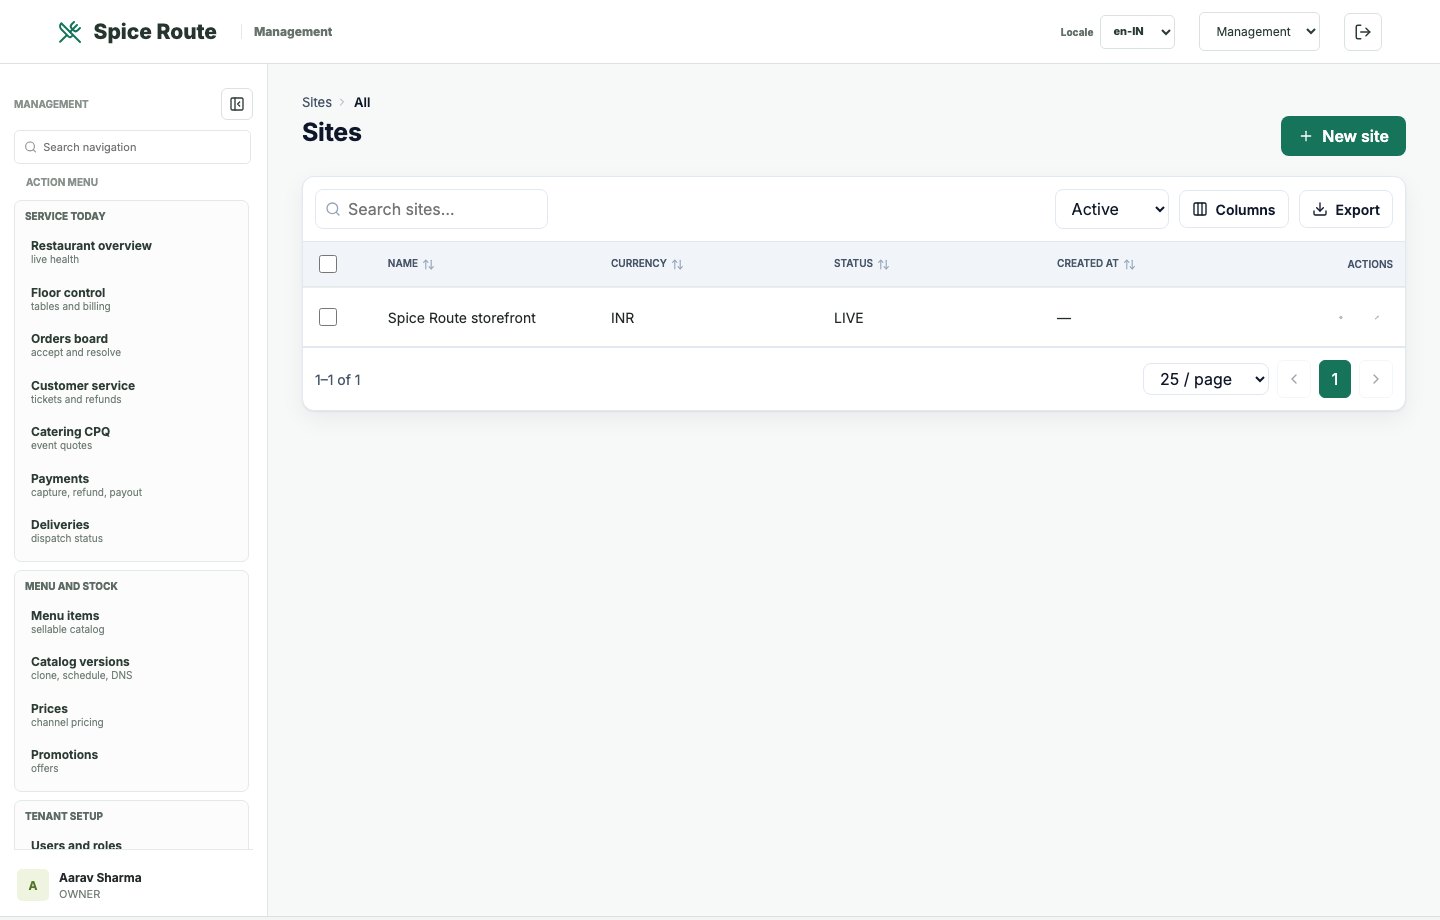Viewport: 1440px width, 920px height.
Task: Export the sites list
Action: point(1346,209)
